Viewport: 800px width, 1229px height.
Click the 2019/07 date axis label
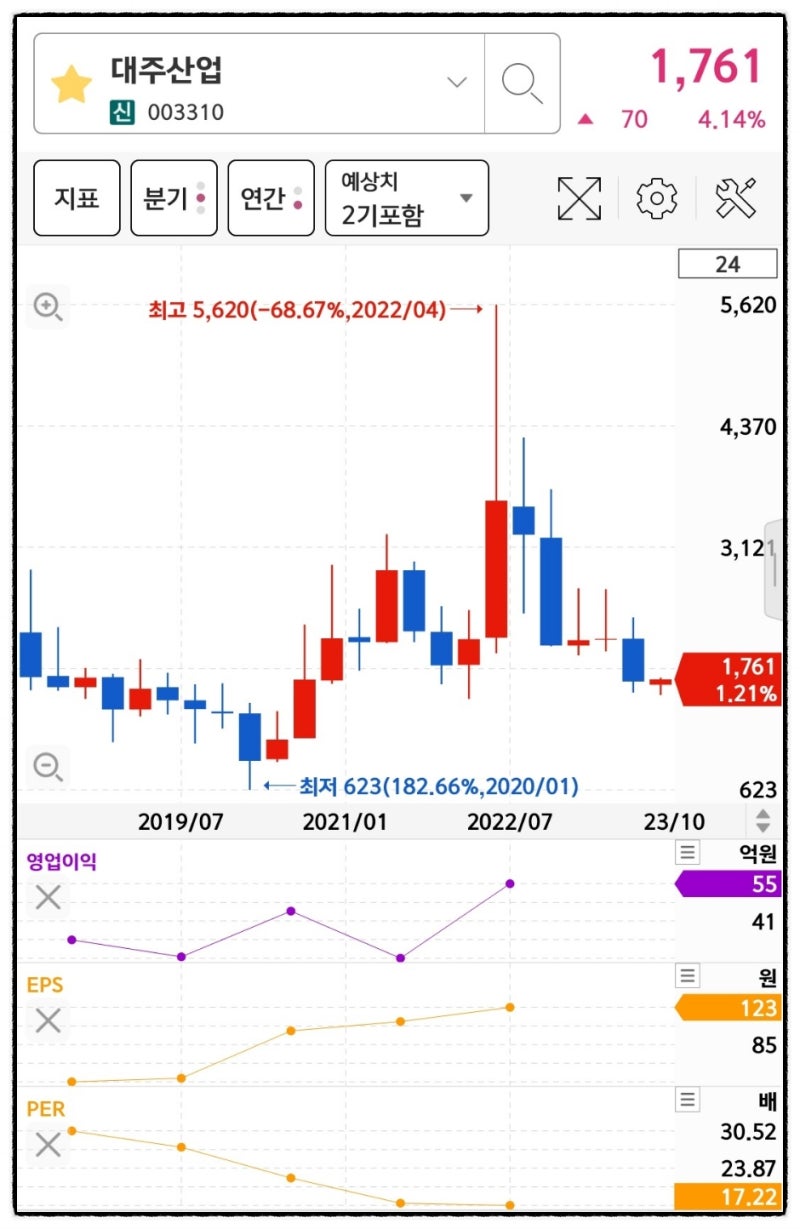[179, 822]
